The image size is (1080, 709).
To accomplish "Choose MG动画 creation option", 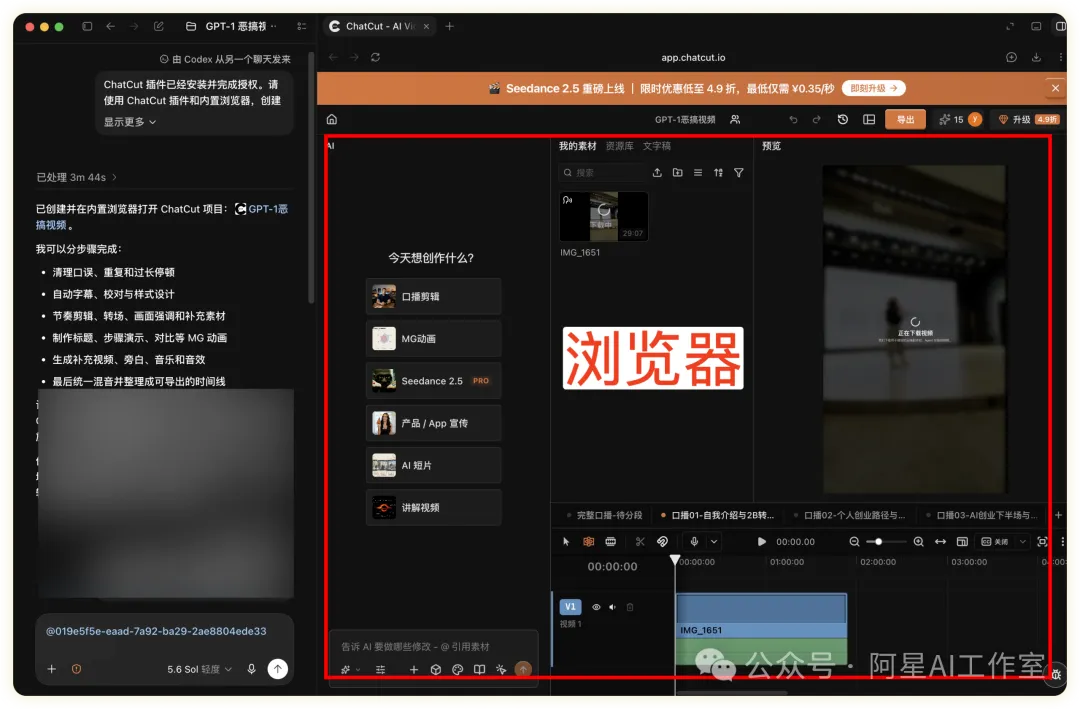I will [x=433, y=338].
